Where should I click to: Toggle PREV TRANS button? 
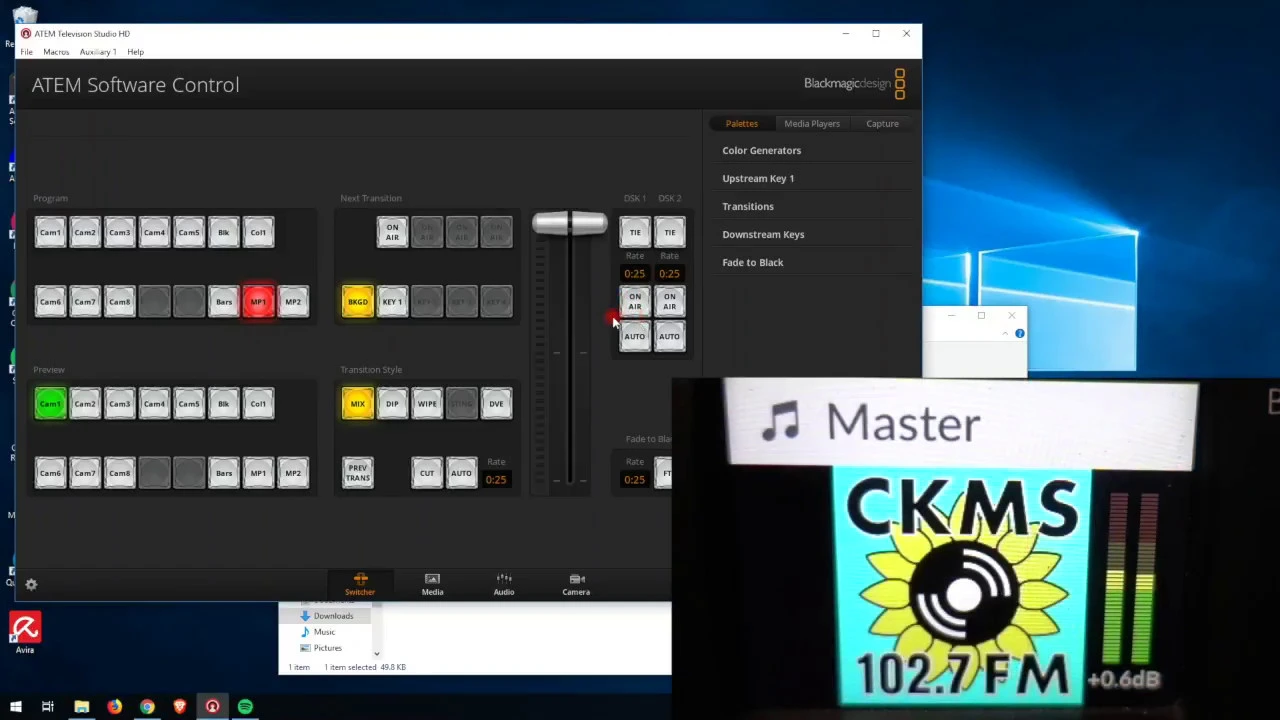(358, 473)
